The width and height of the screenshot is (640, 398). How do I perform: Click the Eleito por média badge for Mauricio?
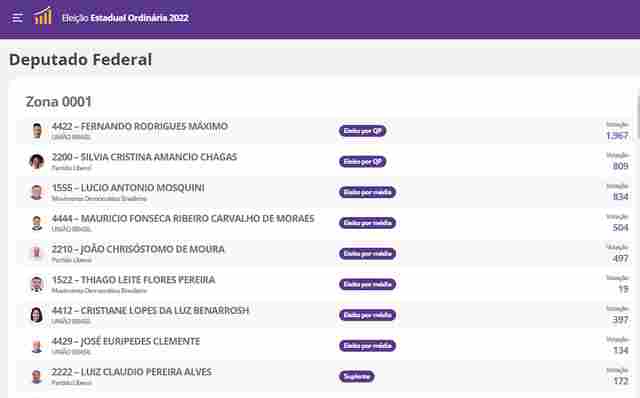[367, 223]
